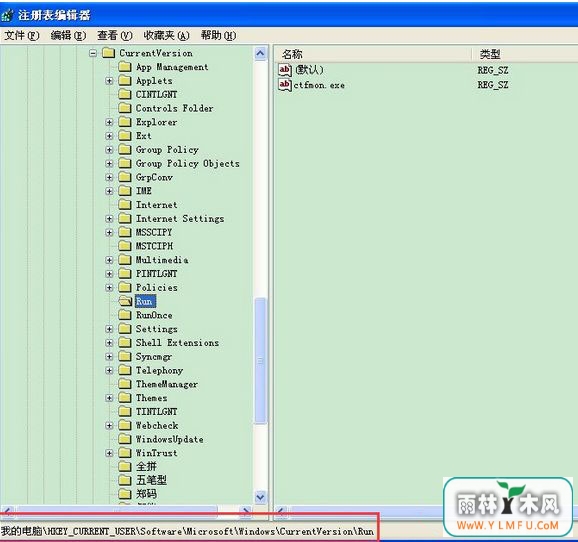
Task: Click the tree vertical scrollbar thumb
Action: click(260, 361)
